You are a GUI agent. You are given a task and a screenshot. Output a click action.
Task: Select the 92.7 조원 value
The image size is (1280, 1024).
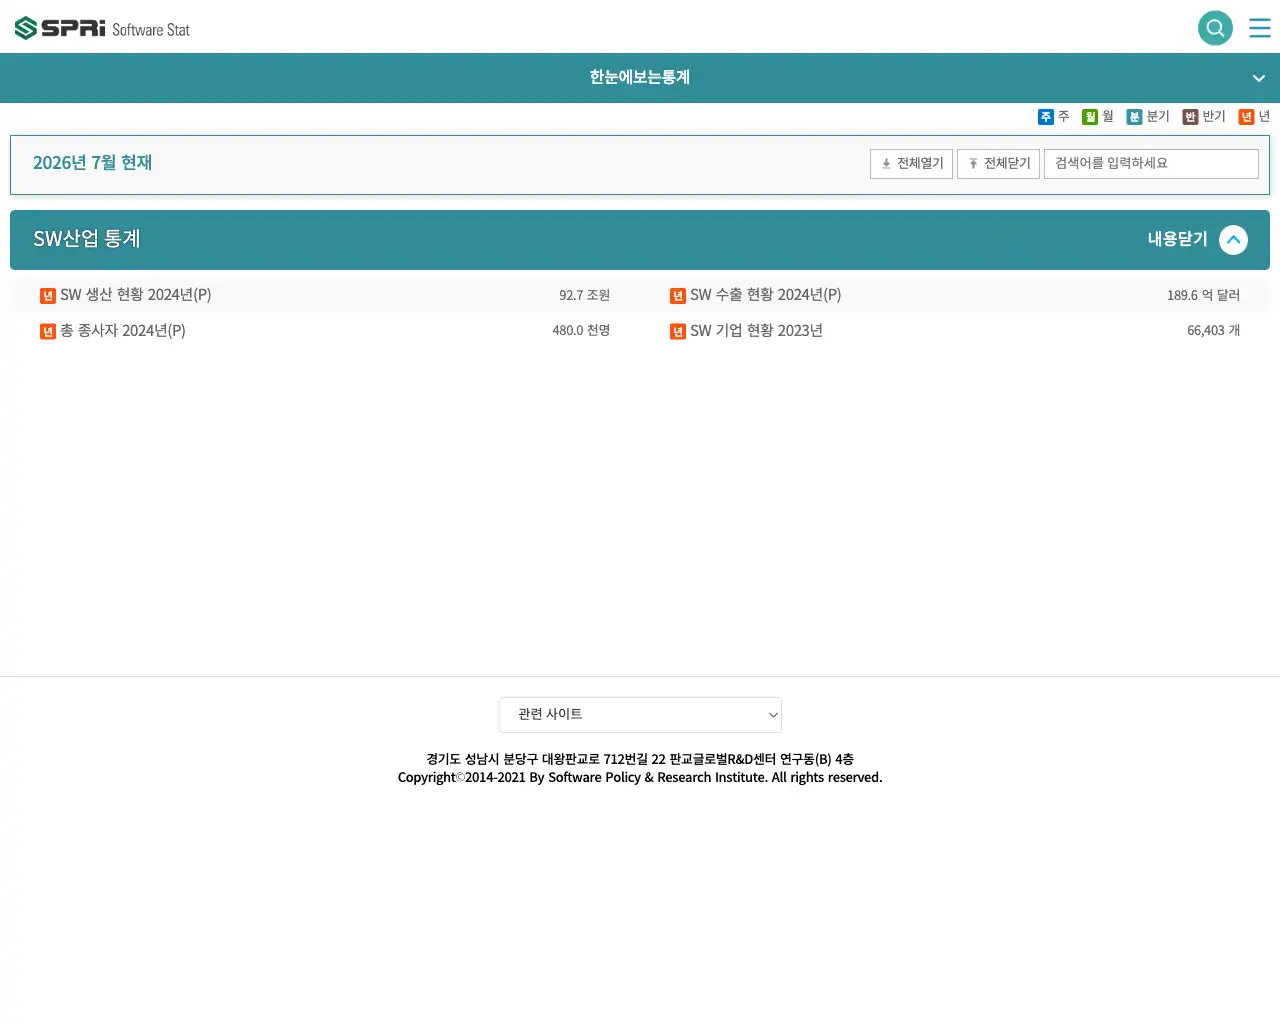584,295
